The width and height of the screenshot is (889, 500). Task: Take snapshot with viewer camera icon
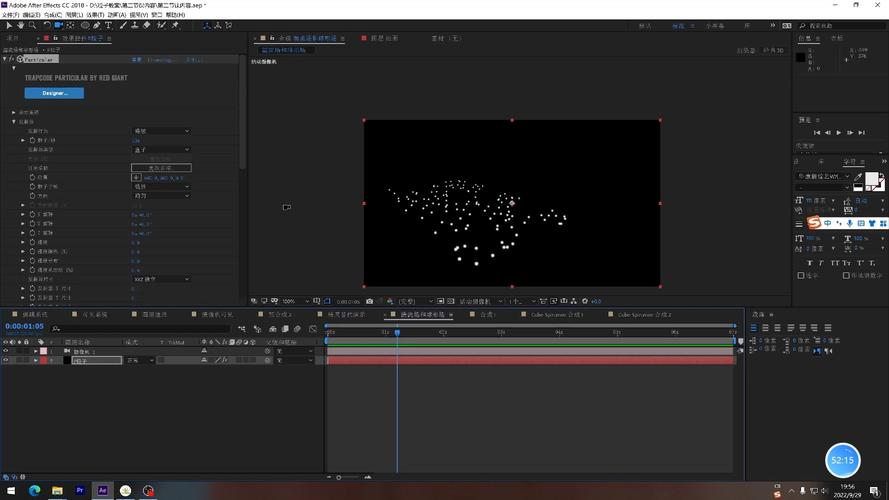coord(370,301)
